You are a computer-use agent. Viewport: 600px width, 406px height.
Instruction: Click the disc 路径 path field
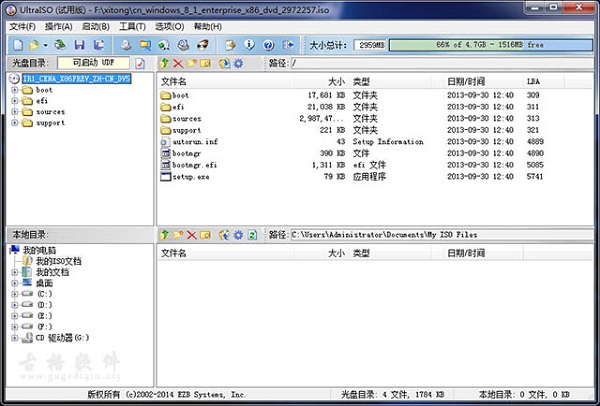(442, 63)
